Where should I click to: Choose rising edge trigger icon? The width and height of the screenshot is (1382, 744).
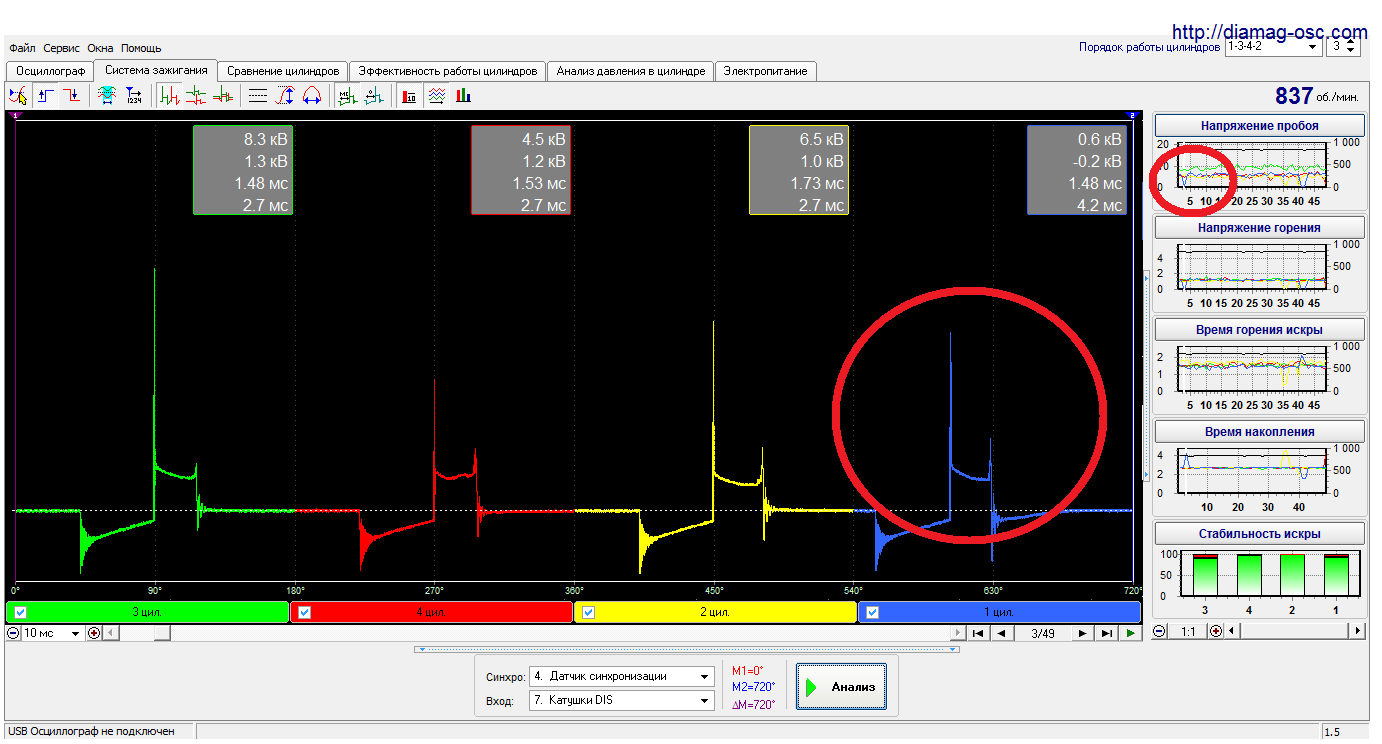[x=46, y=96]
